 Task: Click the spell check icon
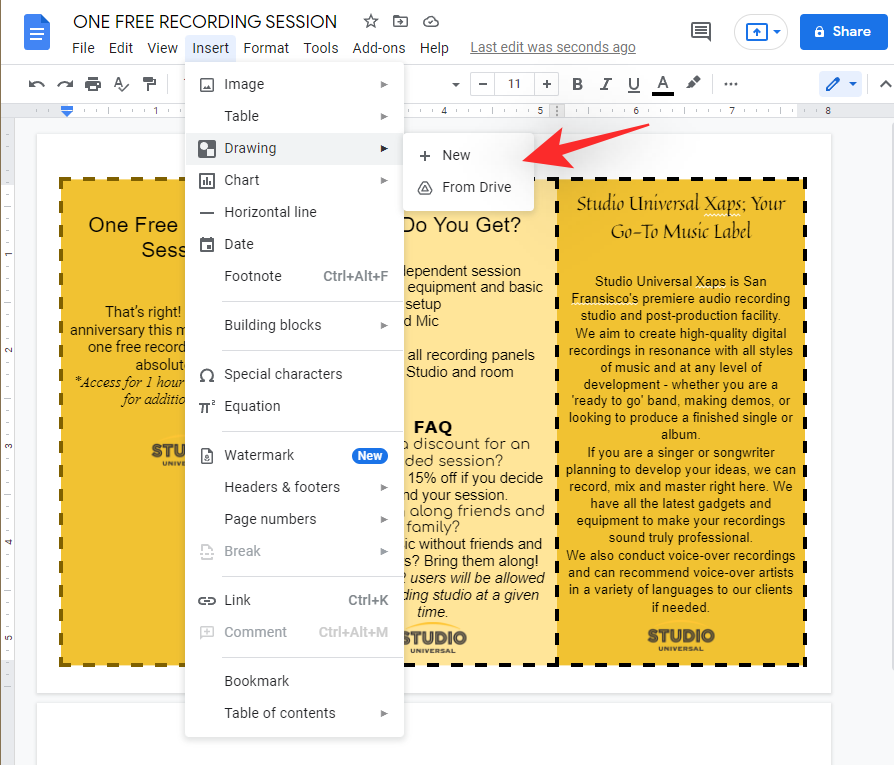[121, 84]
